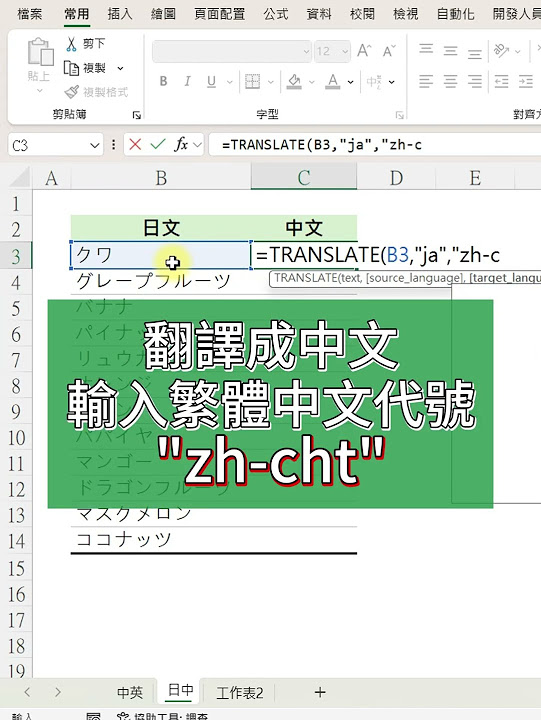The image size is (541, 720).
Task: Click the Fill Color bucket icon
Action: [294, 82]
